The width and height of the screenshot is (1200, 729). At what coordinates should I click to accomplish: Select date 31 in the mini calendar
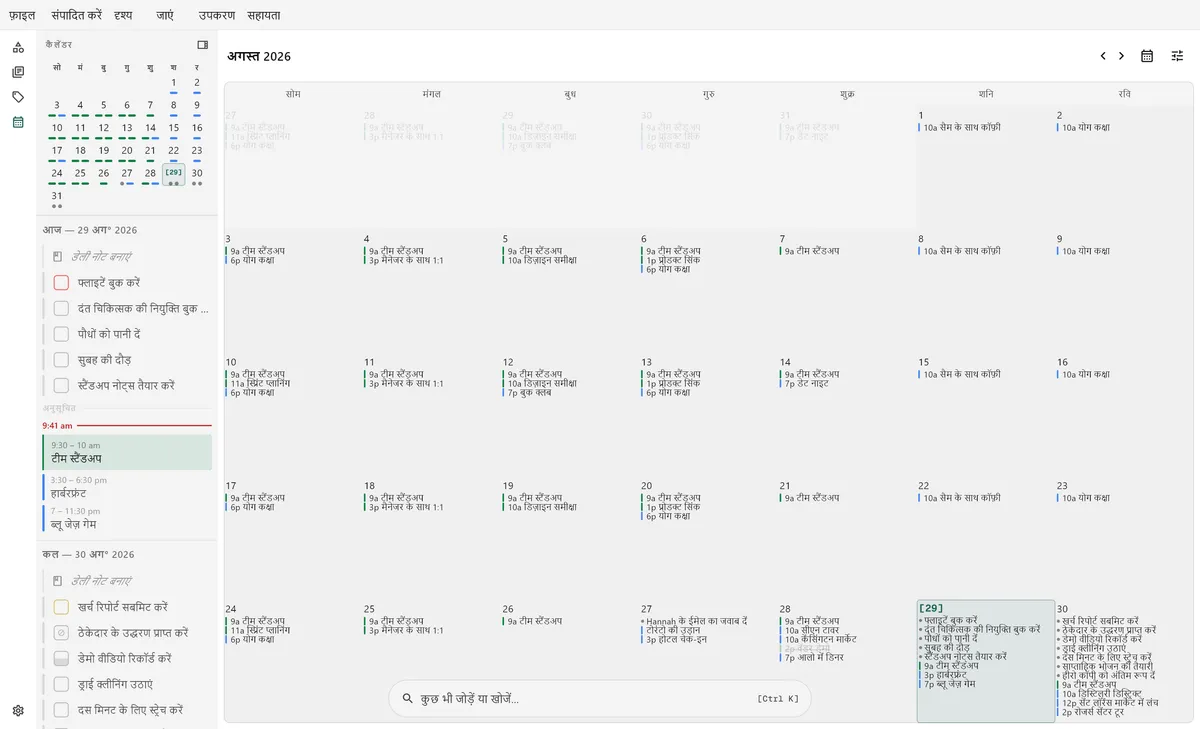(x=57, y=196)
